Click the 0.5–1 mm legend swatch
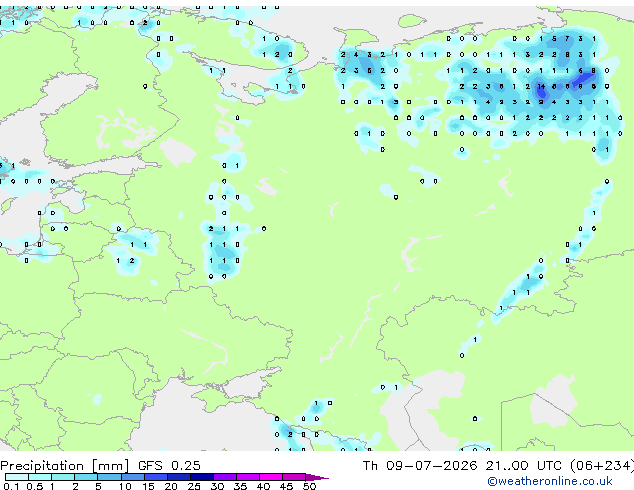Image resolution: width=634 pixels, height=490 pixels. pyautogui.click(x=40, y=477)
